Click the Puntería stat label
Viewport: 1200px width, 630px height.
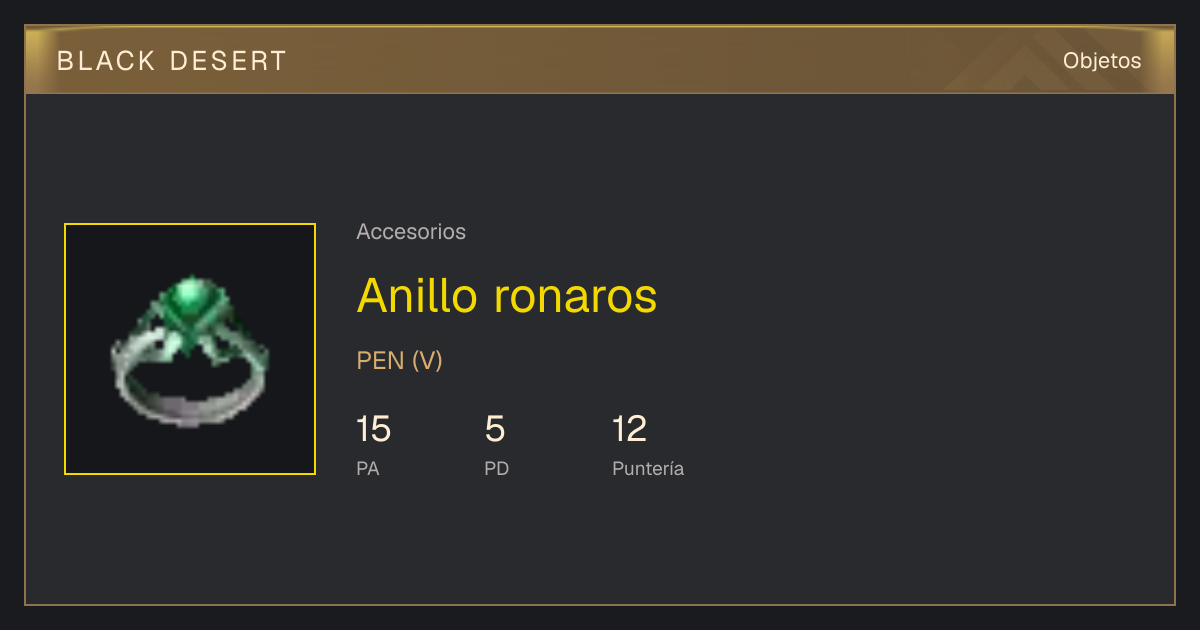click(648, 469)
